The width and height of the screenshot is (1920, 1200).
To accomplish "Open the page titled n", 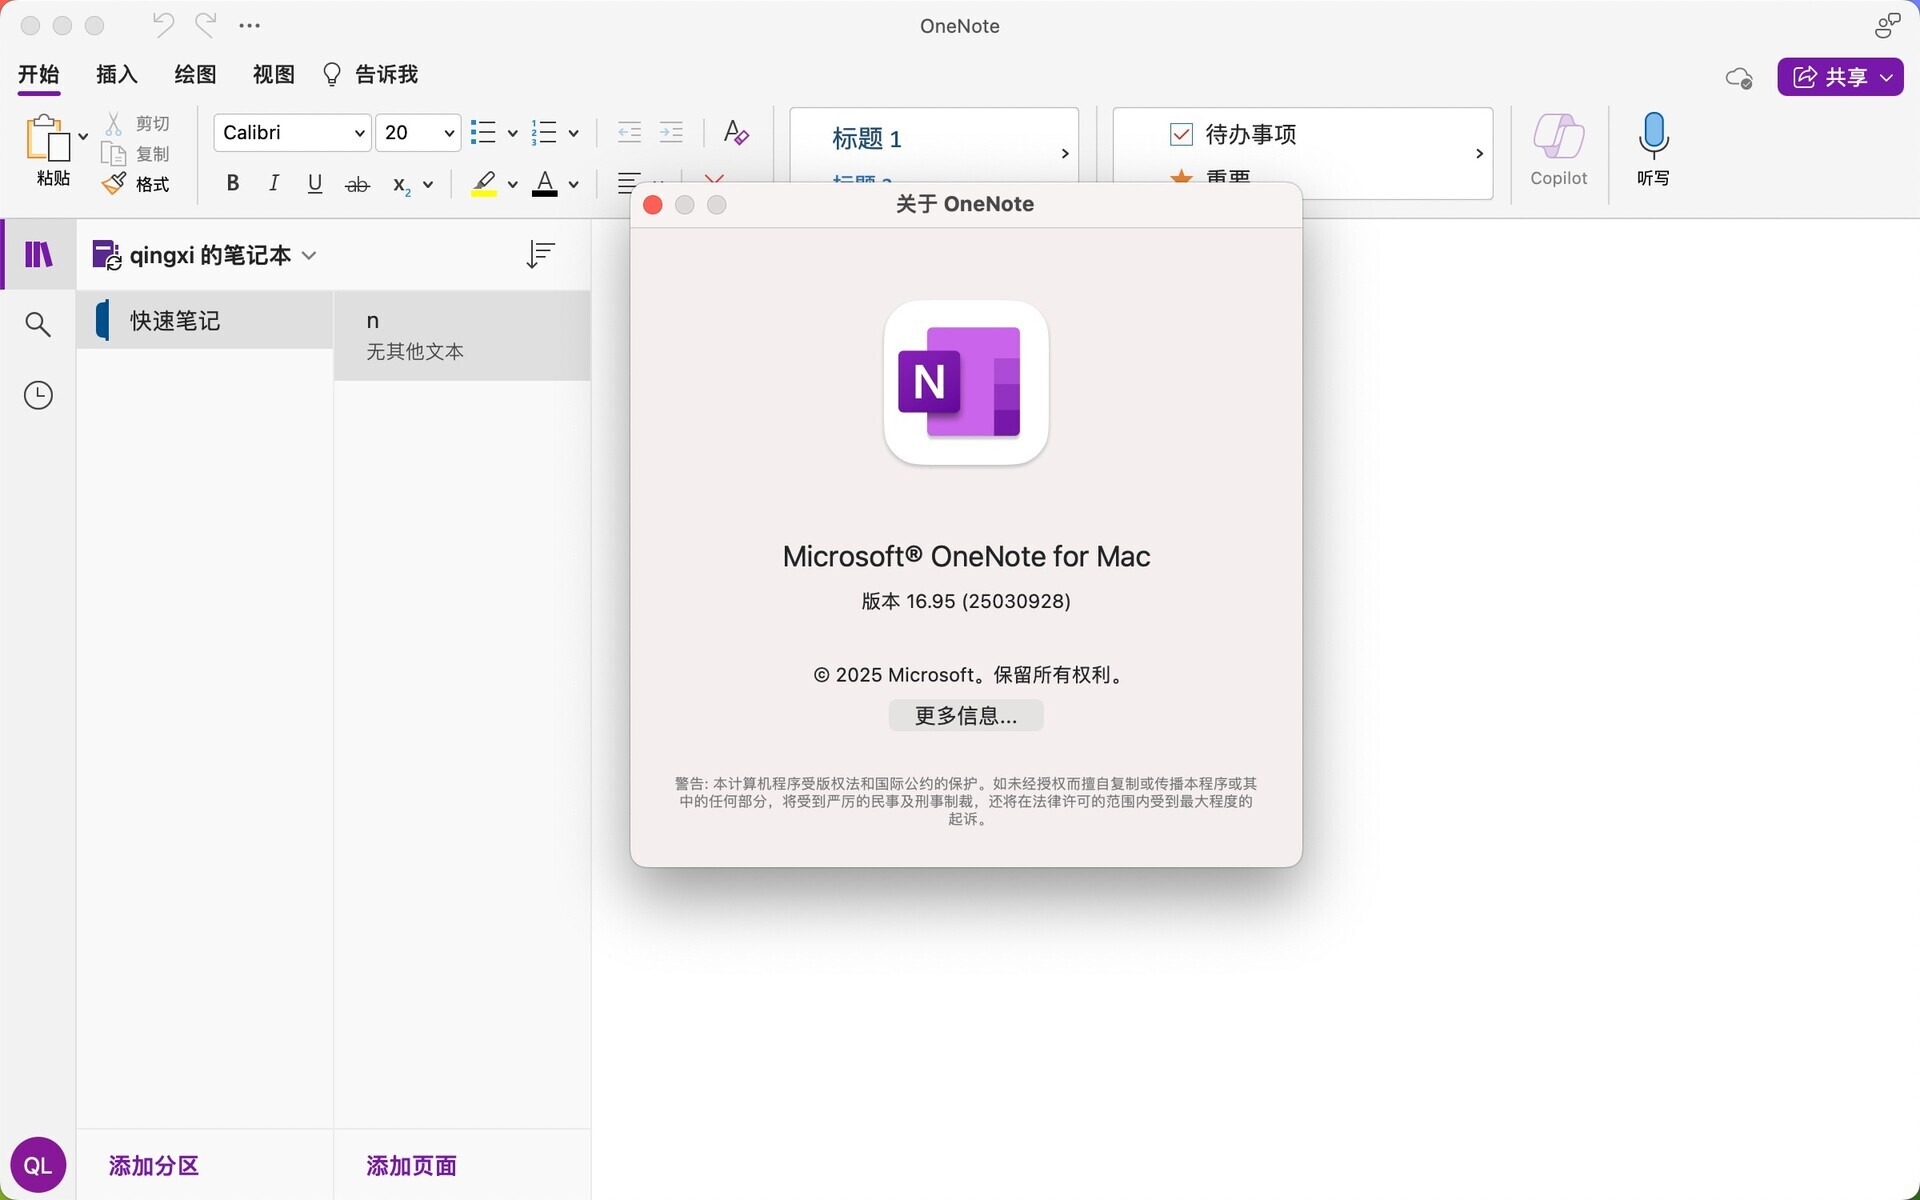I will click(x=462, y=335).
